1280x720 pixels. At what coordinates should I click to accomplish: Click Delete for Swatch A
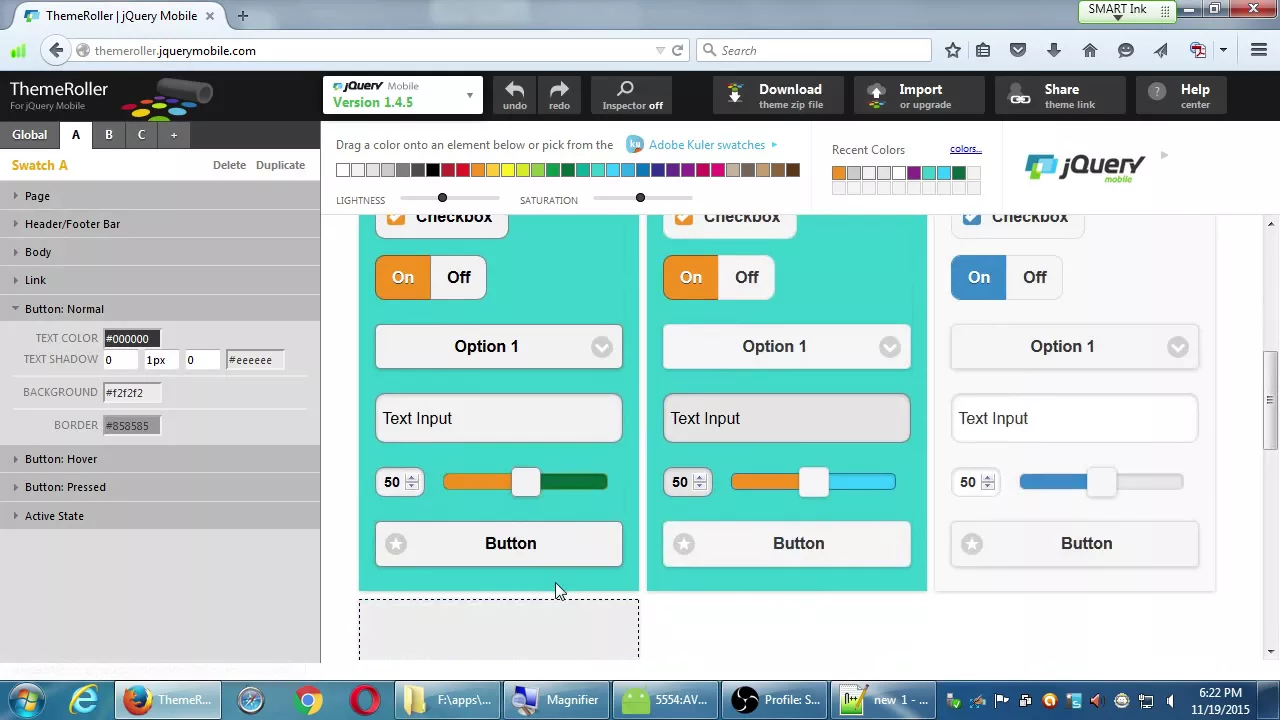pyautogui.click(x=229, y=165)
